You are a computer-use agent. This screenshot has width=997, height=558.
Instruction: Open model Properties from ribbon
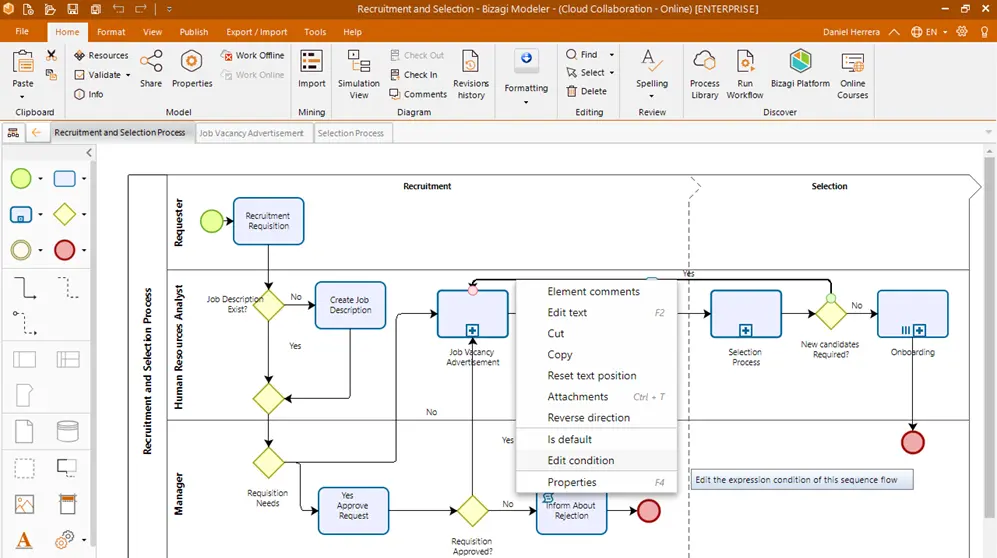coord(192,69)
